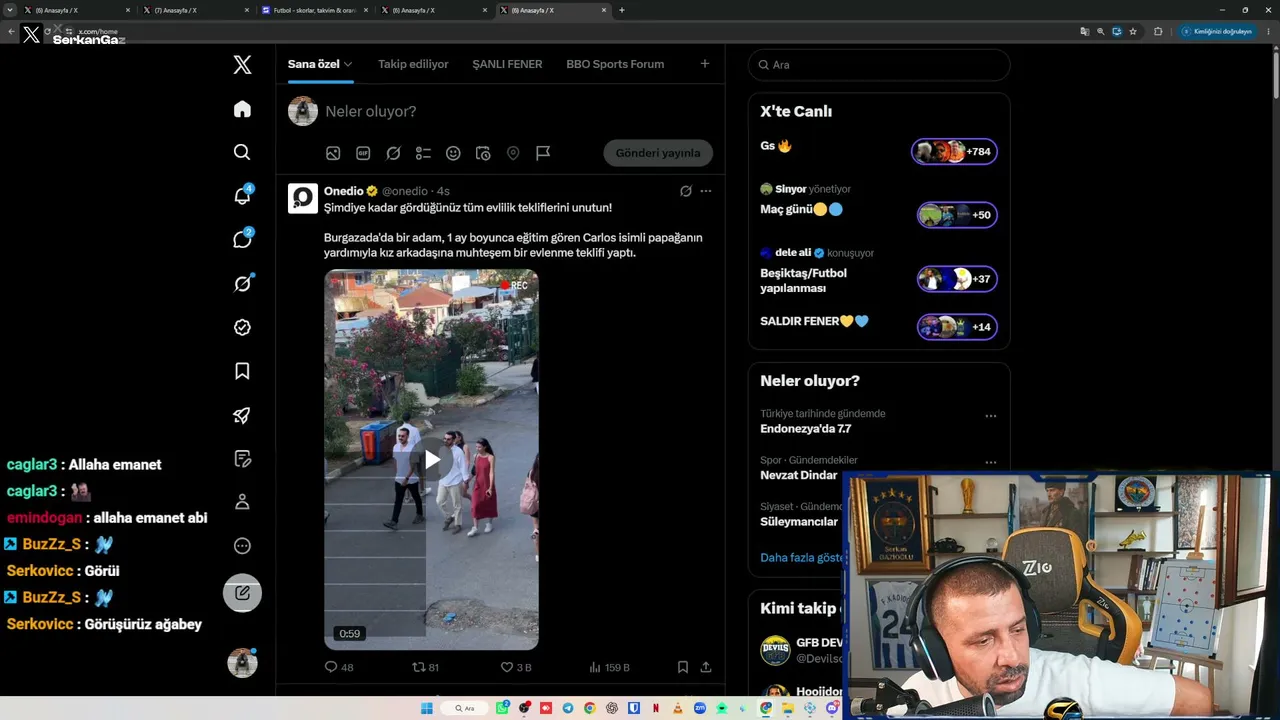1280x720 pixels.
Task: Click the Grok icon in the composer toolbar
Action: point(393,153)
